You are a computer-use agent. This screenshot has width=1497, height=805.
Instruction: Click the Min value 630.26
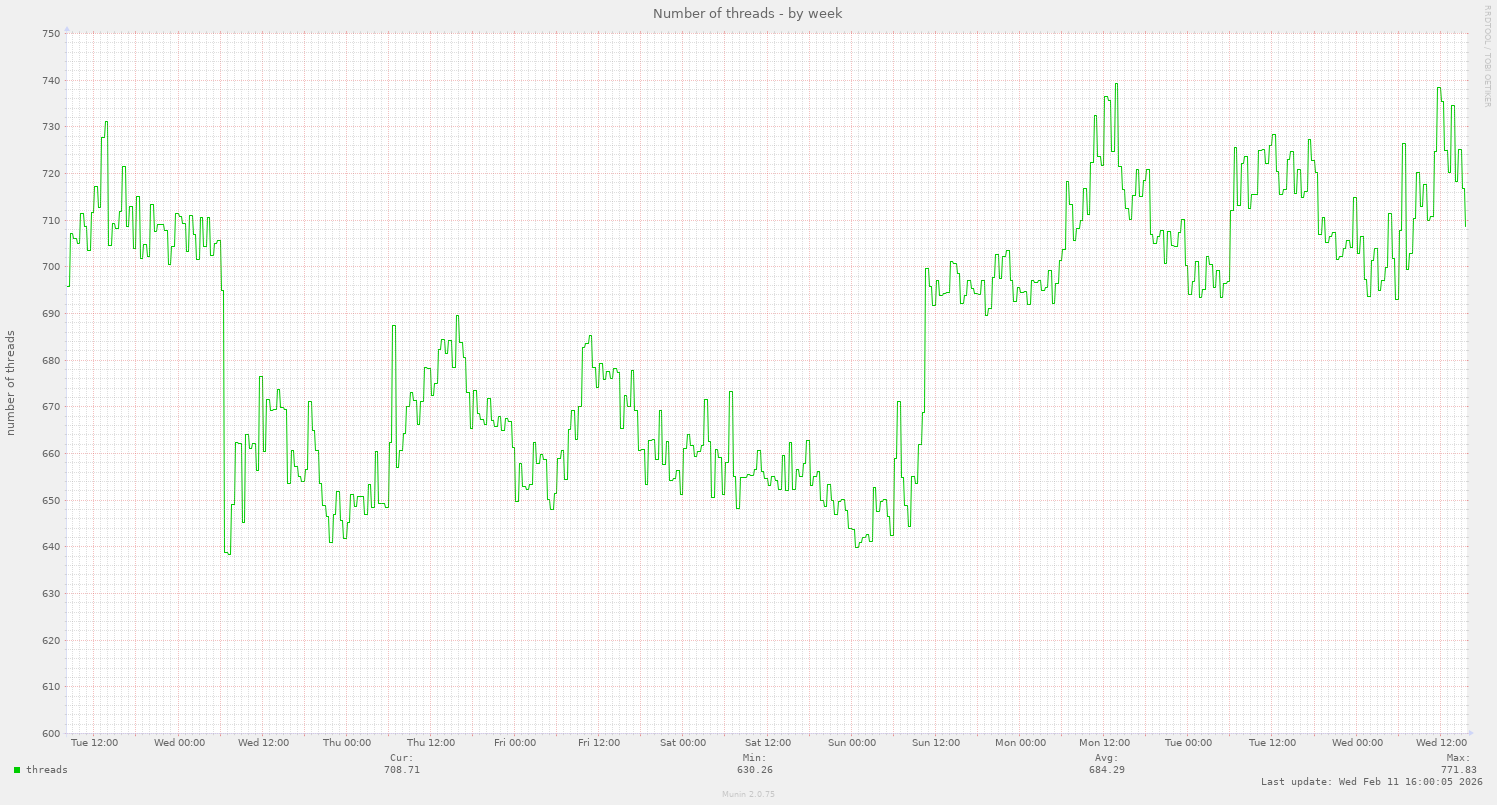[x=755, y=770]
